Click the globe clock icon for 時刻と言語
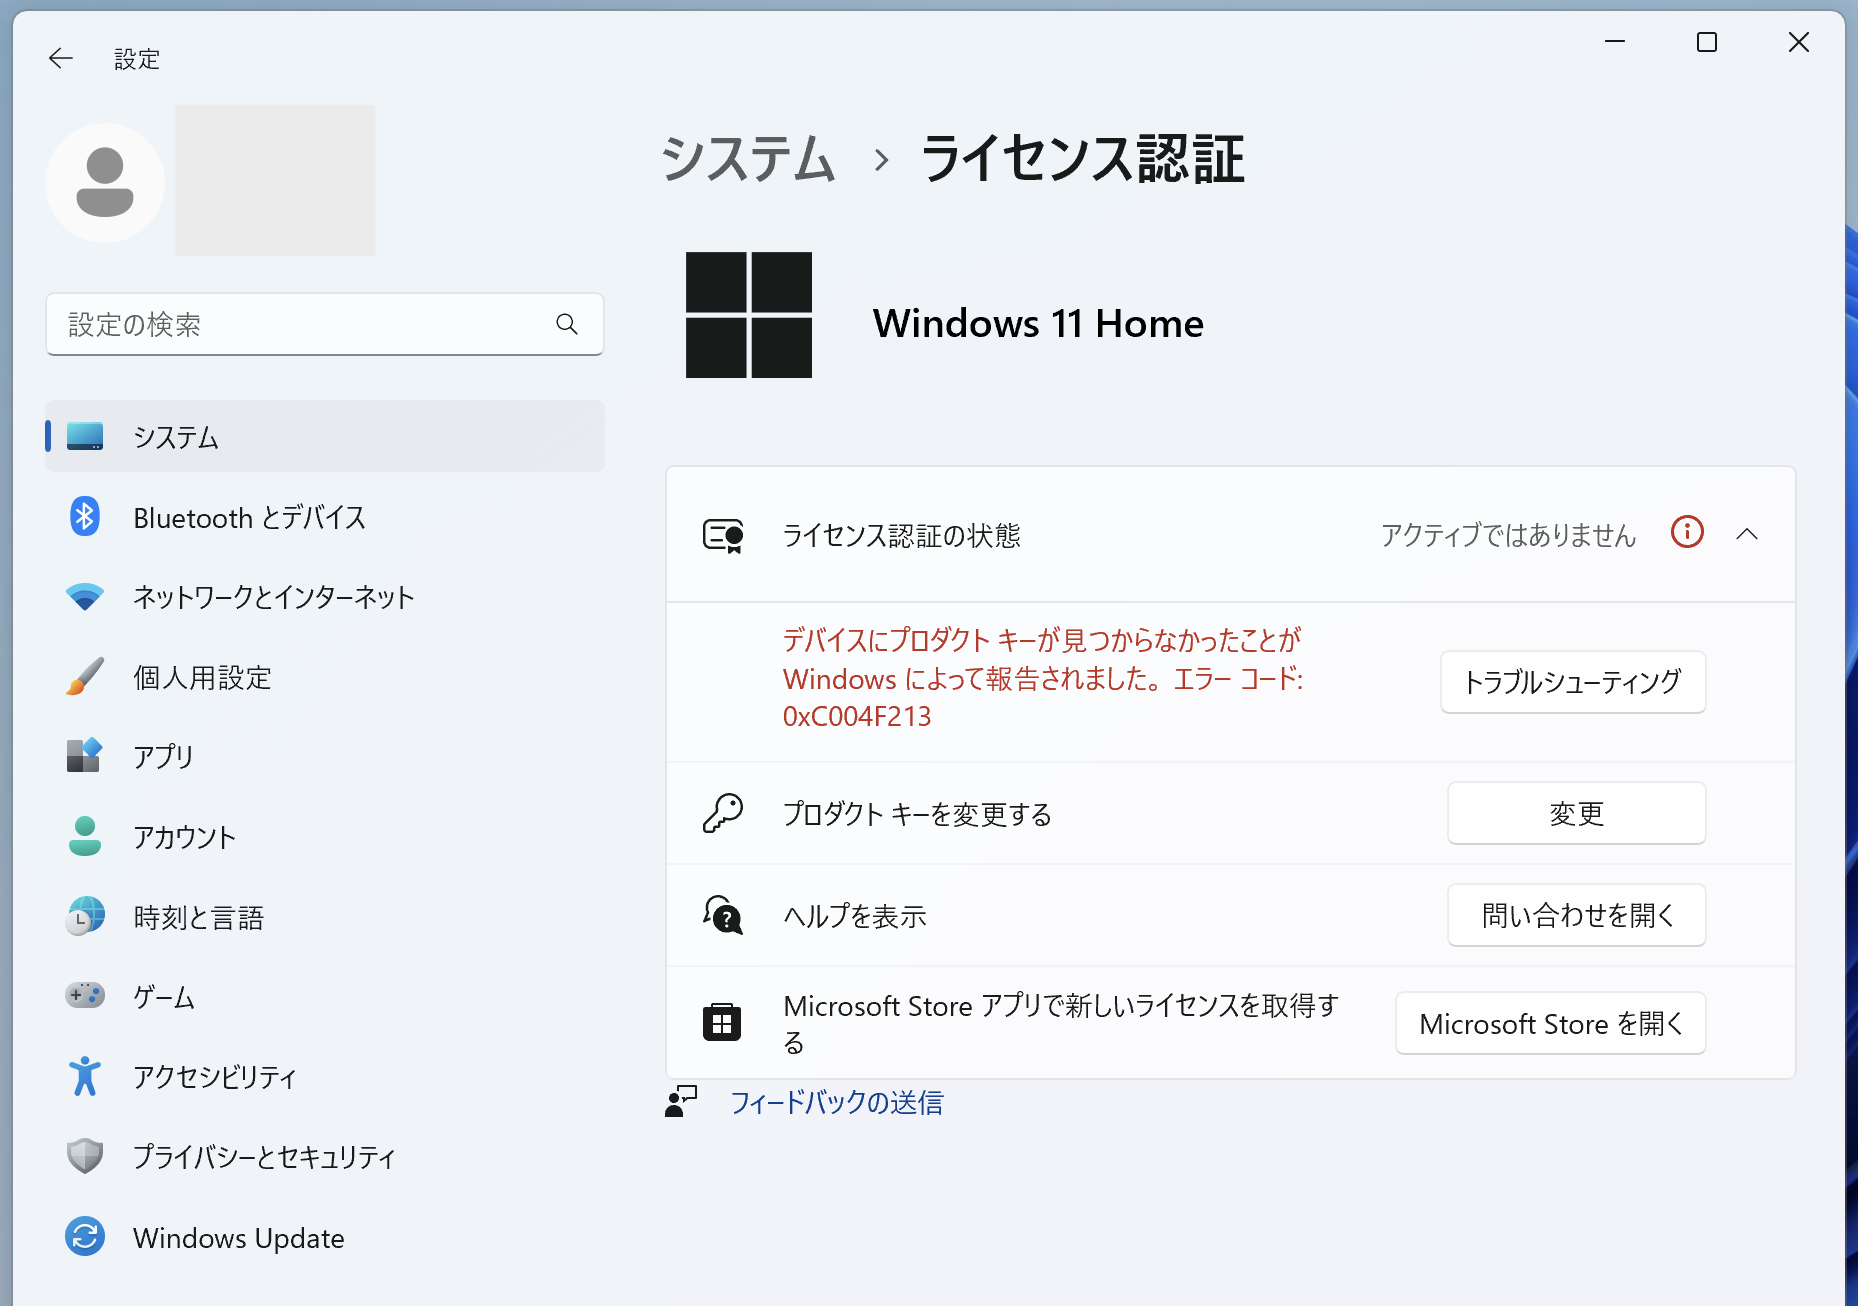Viewport: 1858px width, 1306px height. click(x=85, y=916)
